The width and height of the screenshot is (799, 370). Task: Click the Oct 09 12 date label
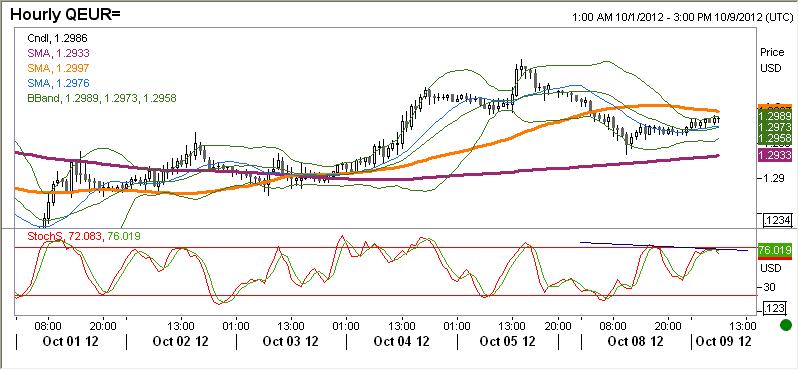pyautogui.click(x=724, y=341)
